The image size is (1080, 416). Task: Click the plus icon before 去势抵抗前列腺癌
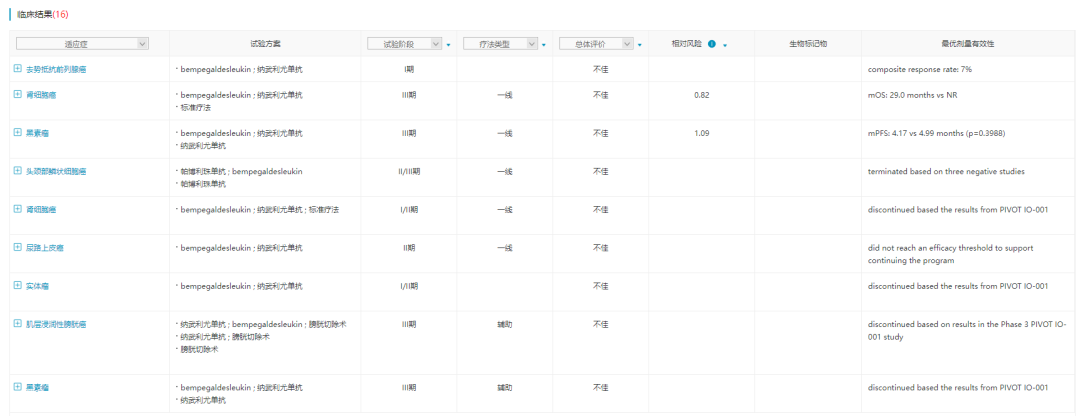pos(17,68)
